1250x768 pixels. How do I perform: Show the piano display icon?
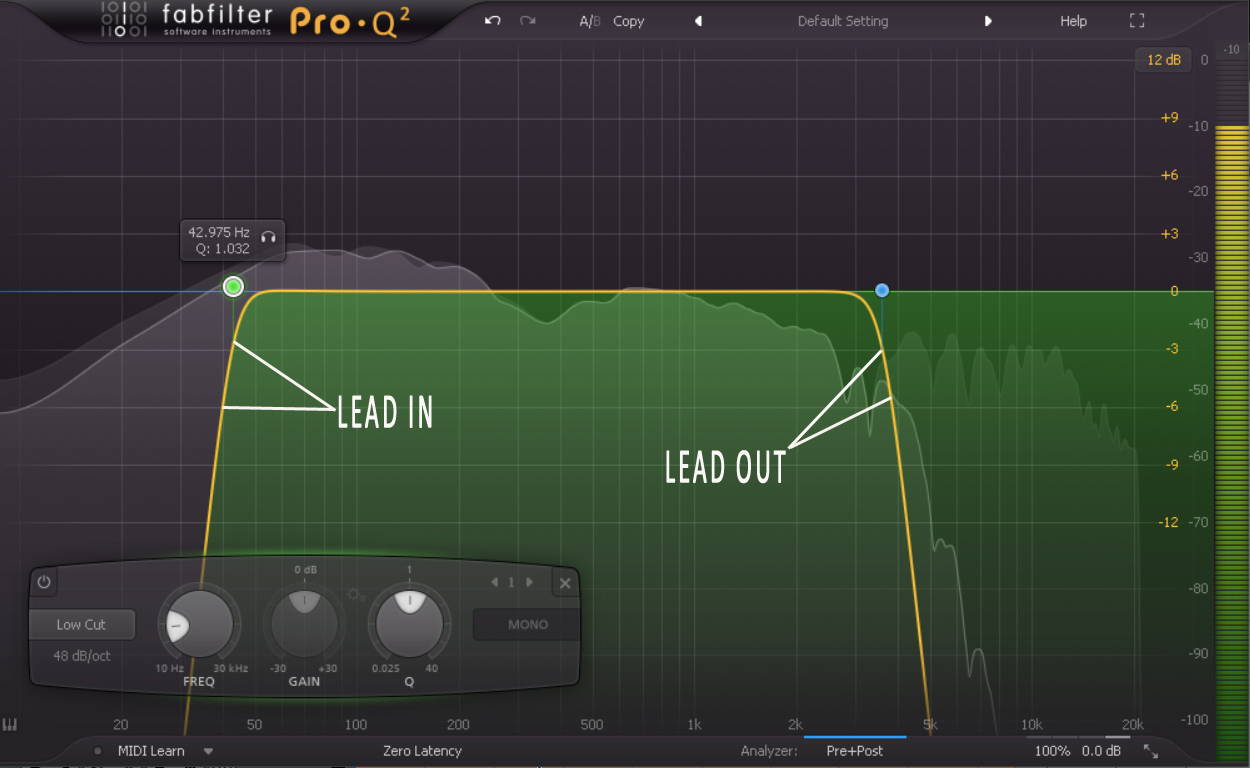[x=11, y=725]
